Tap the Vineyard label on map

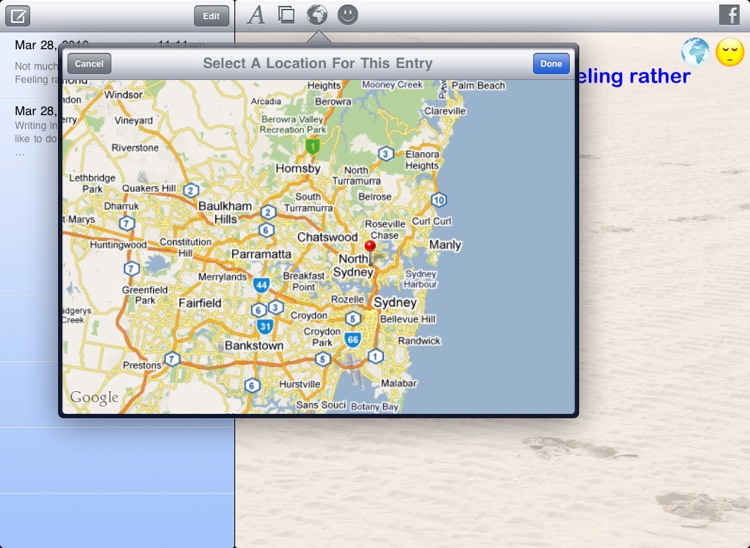click(x=133, y=121)
